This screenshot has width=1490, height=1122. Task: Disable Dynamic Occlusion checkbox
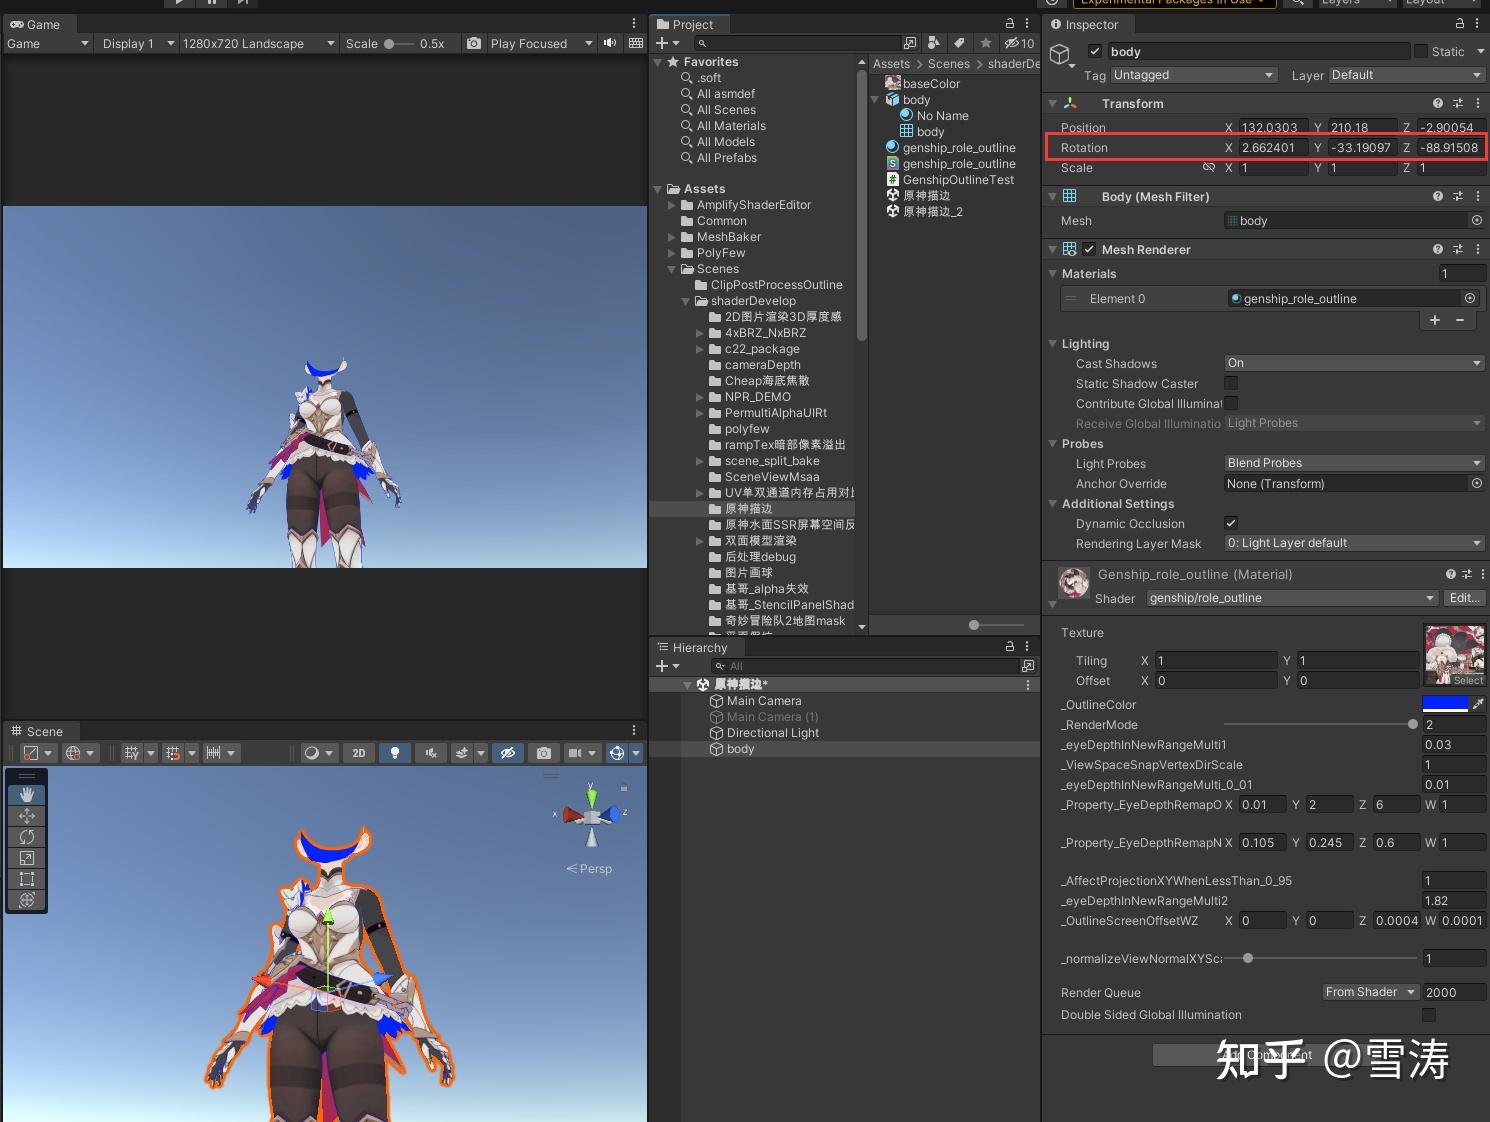pyautogui.click(x=1231, y=523)
